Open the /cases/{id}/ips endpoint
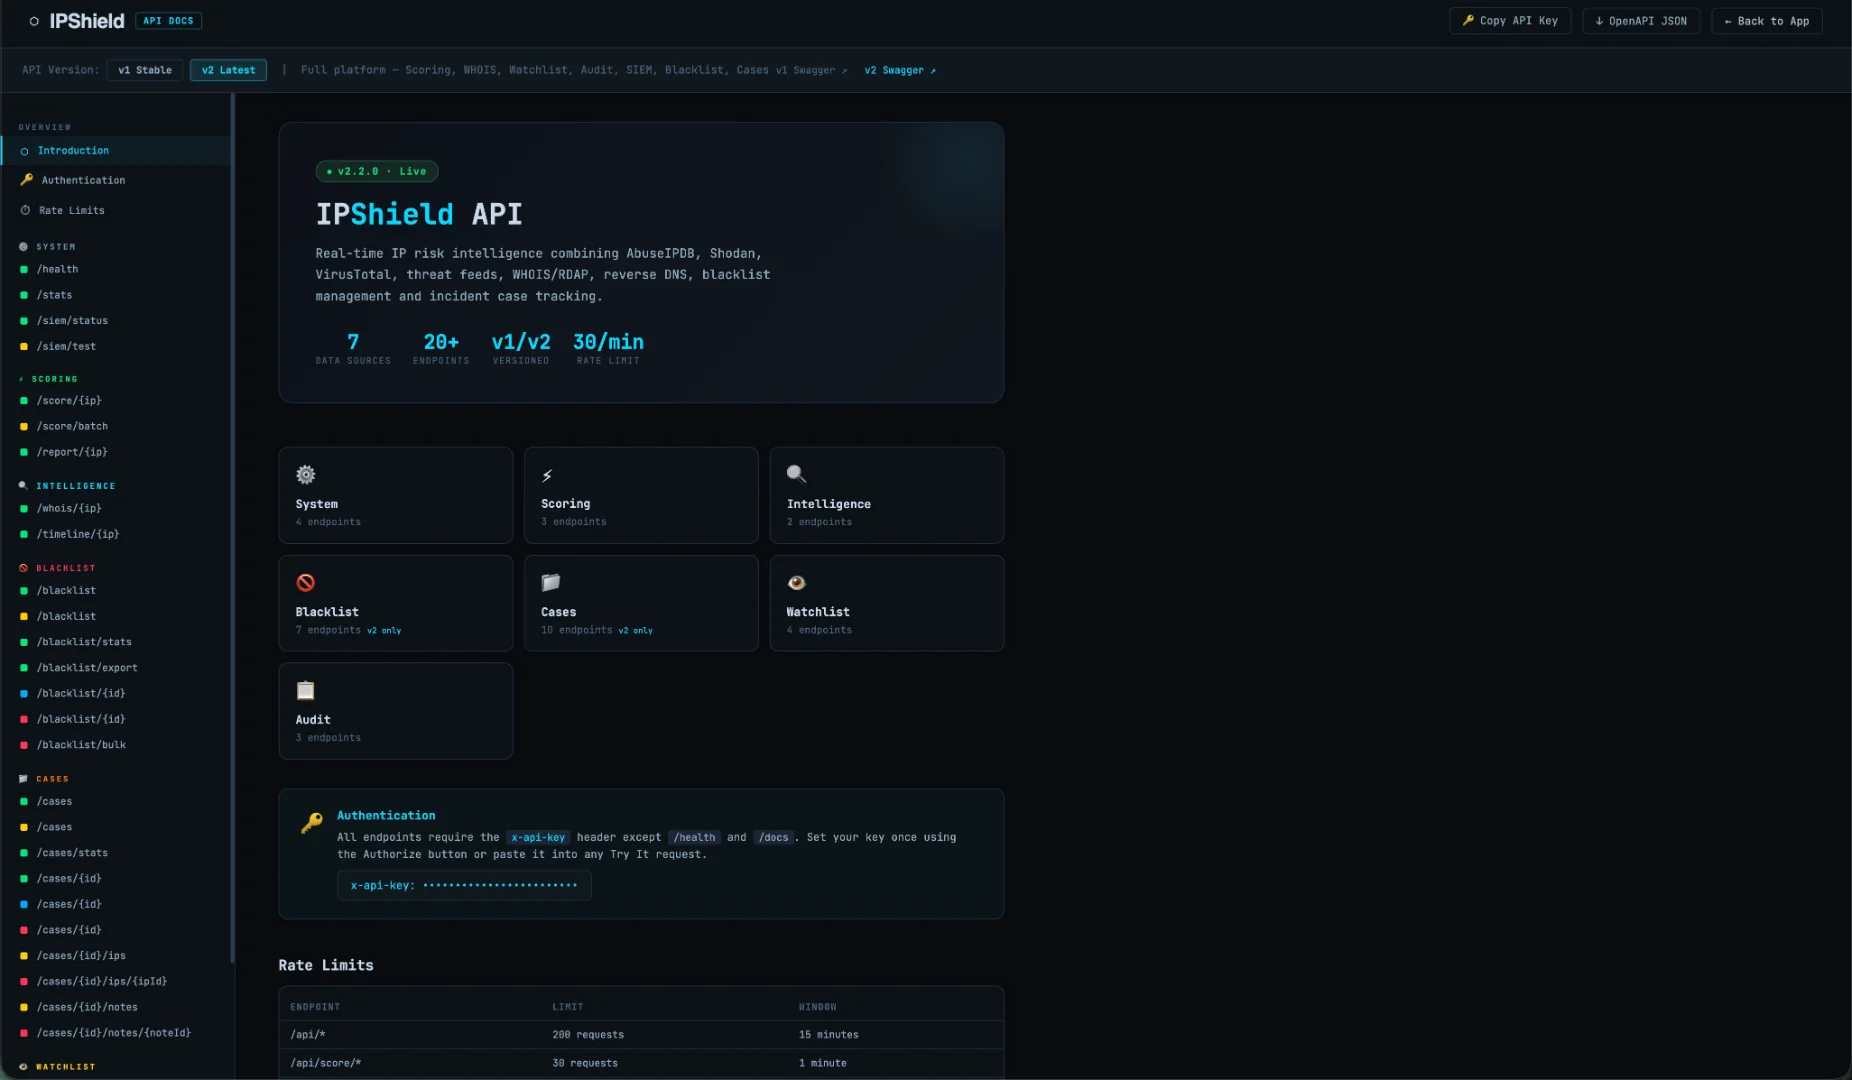 pos(116,956)
